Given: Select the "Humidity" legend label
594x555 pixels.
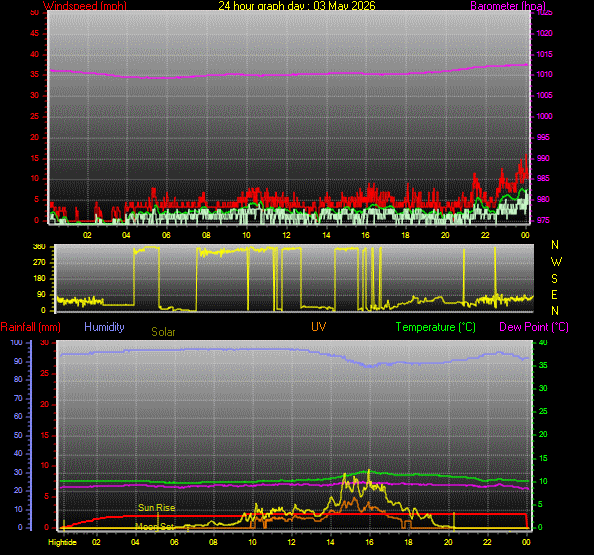Looking at the screenshot, I should [x=104, y=327].
